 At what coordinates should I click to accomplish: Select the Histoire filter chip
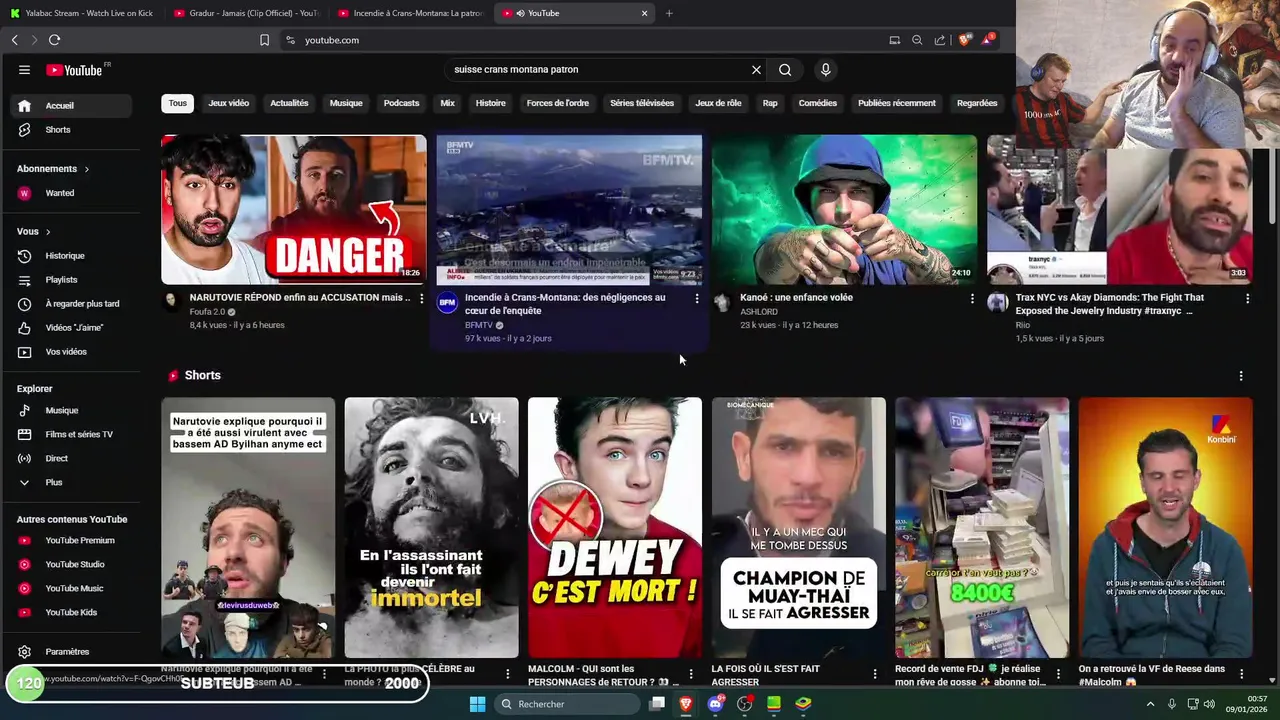pyautogui.click(x=490, y=103)
